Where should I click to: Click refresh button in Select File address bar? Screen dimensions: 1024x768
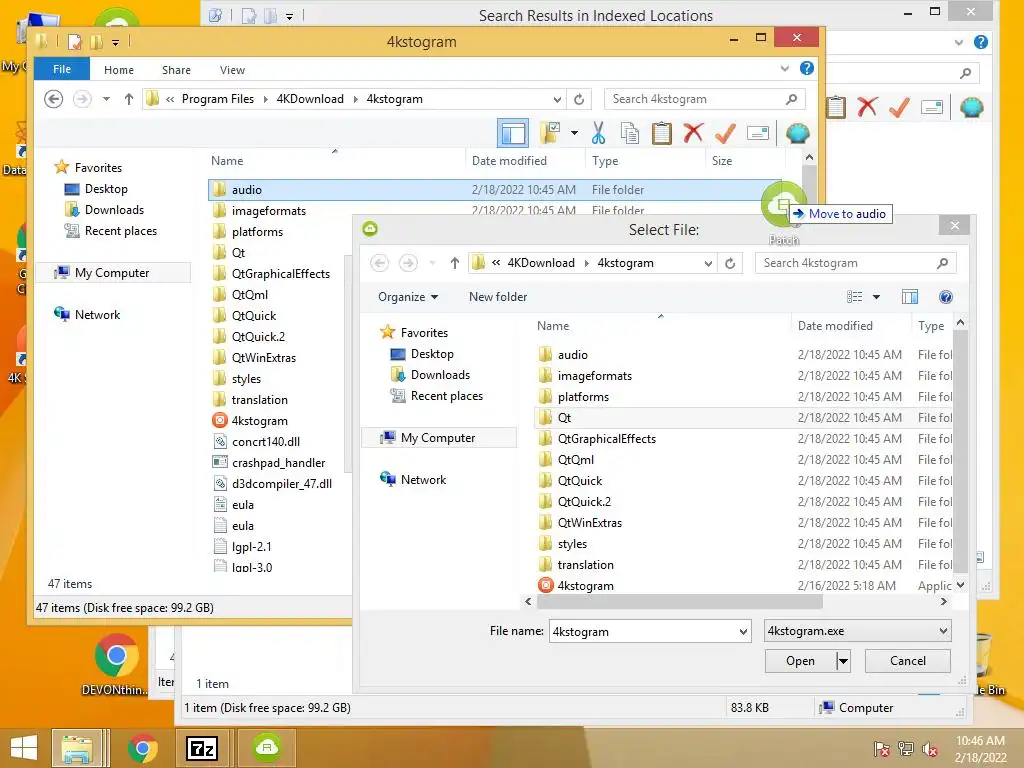[x=729, y=263]
